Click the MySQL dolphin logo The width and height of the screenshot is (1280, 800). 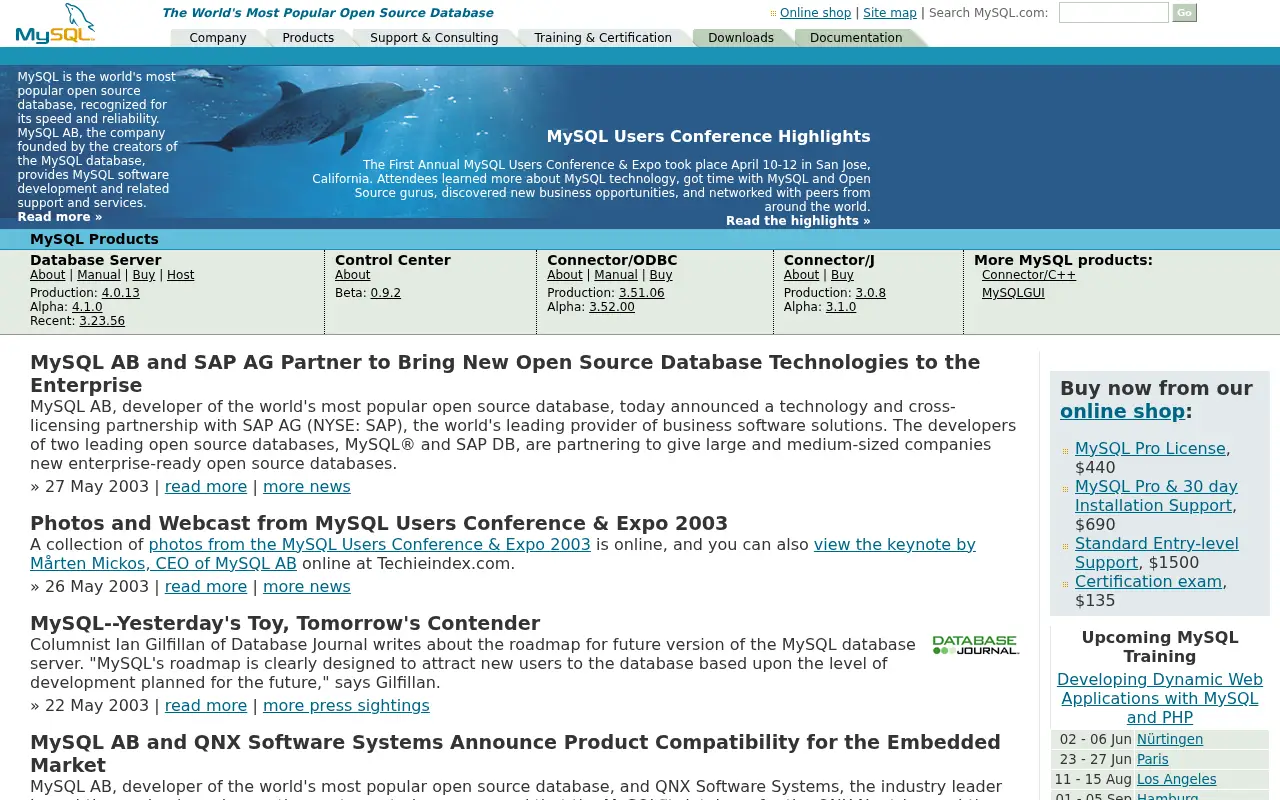(x=56, y=24)
